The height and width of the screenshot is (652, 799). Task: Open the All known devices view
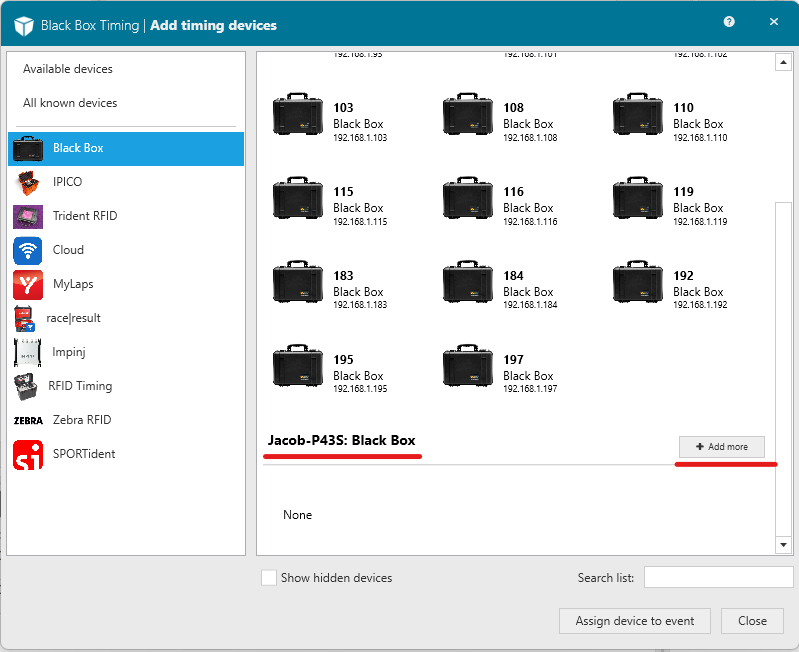click(70, 103)
